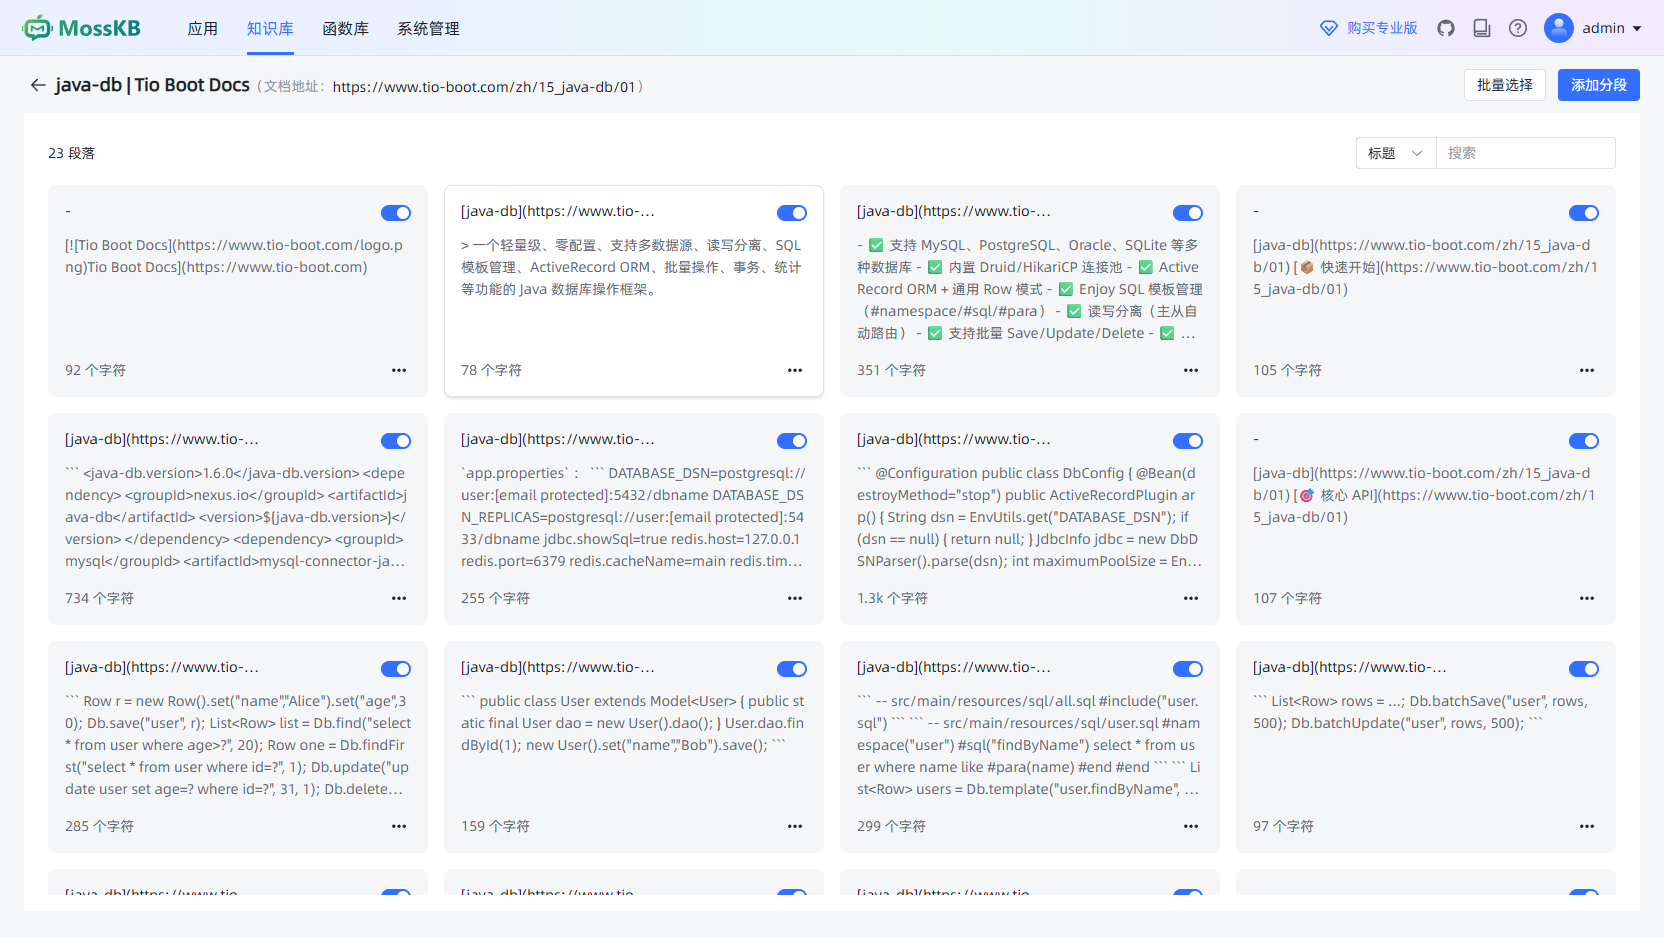Toggle the 核心 API segment switch
Viewport: 1664px width, 937px height.
tap(1584, 441)
